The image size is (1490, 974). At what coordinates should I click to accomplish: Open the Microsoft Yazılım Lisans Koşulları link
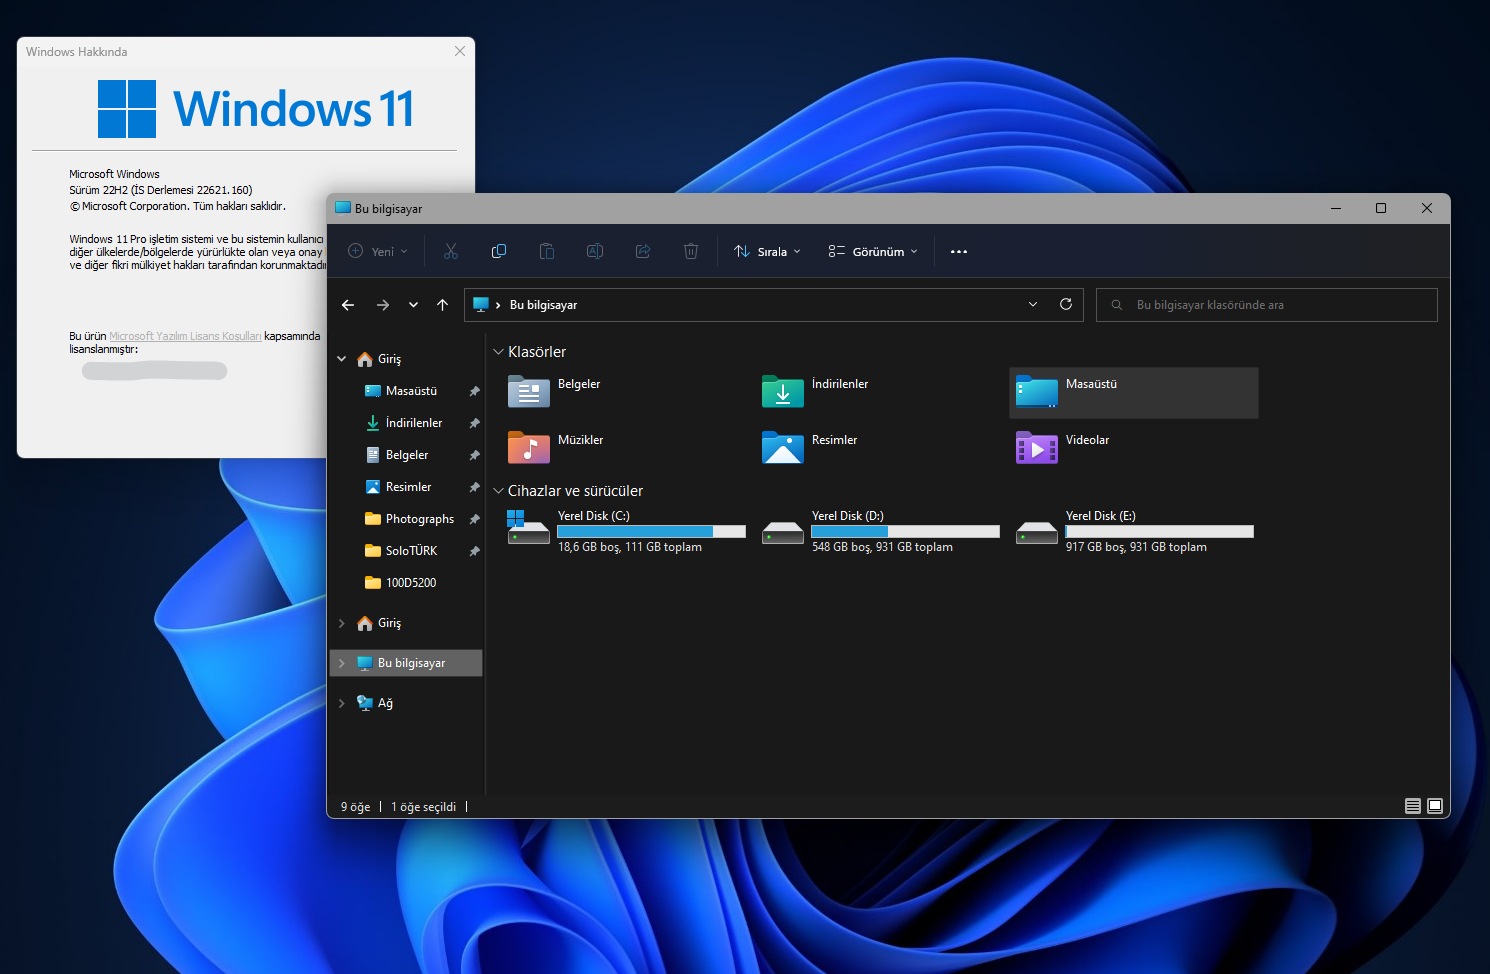tap(185, 336)
